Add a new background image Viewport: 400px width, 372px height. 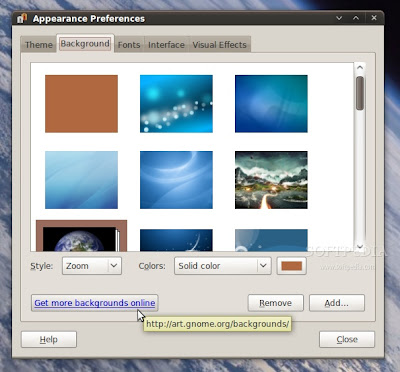click(337, 303)
